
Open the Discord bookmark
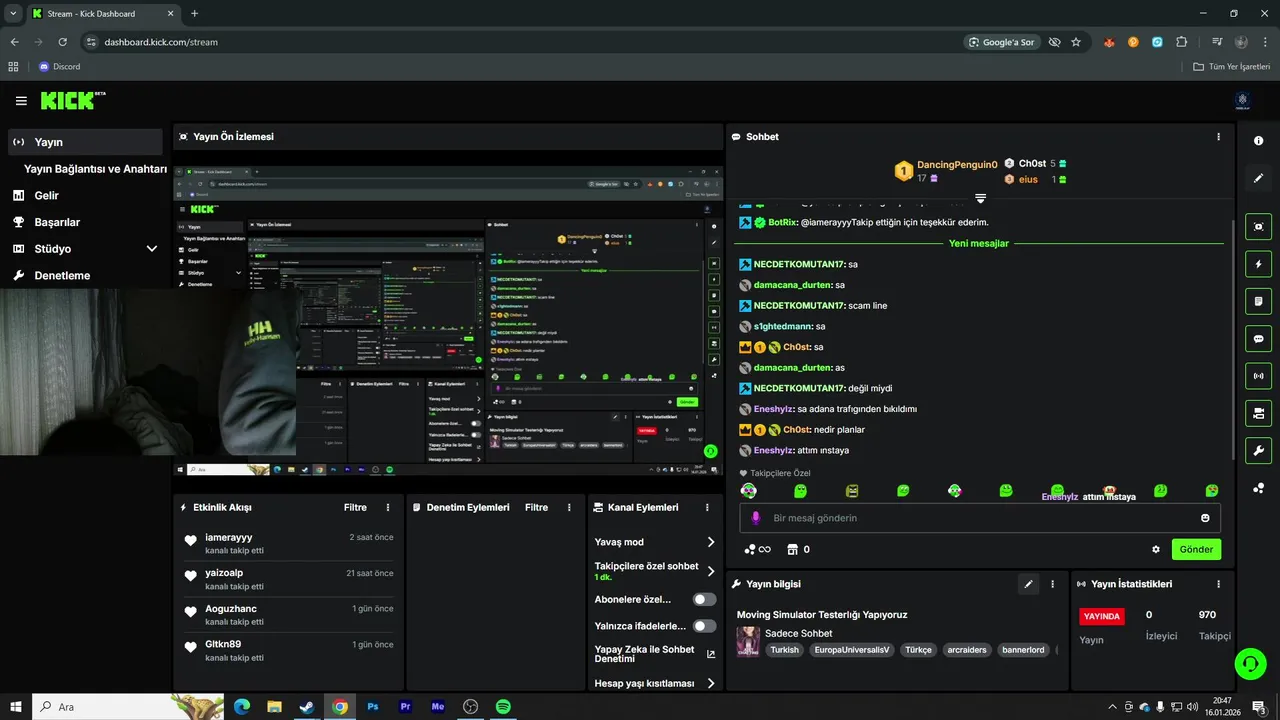pyautogui.click(x=59, y=67)
